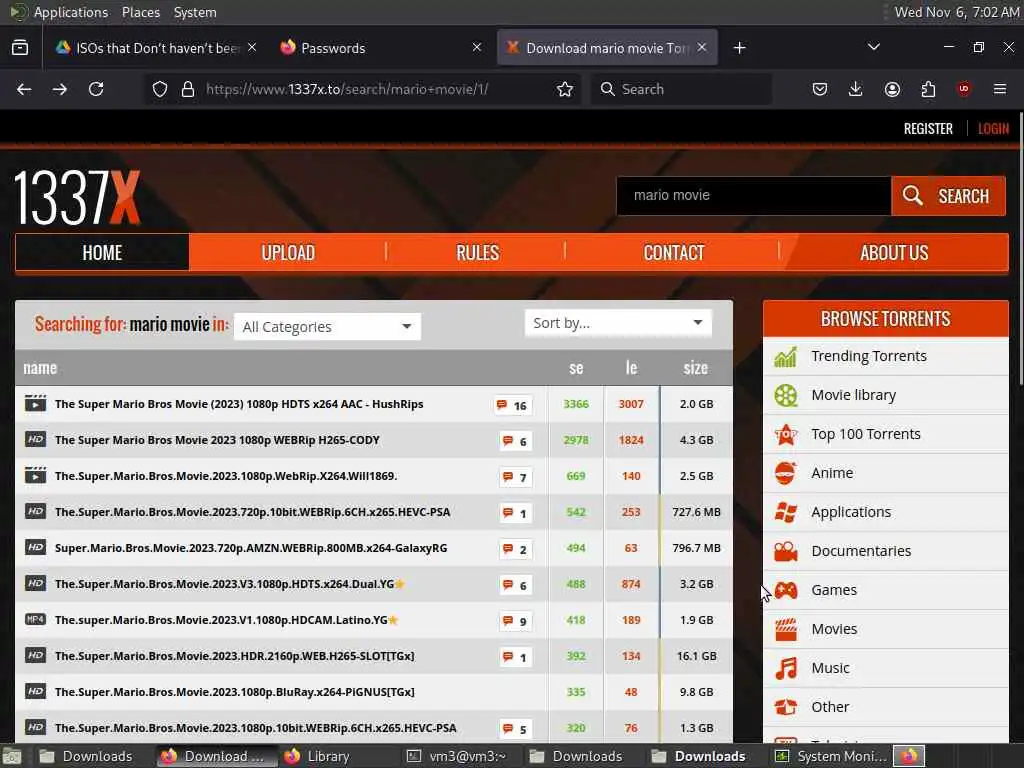
Task: Expand the list all tabs chevron
Action: point(874,47)
